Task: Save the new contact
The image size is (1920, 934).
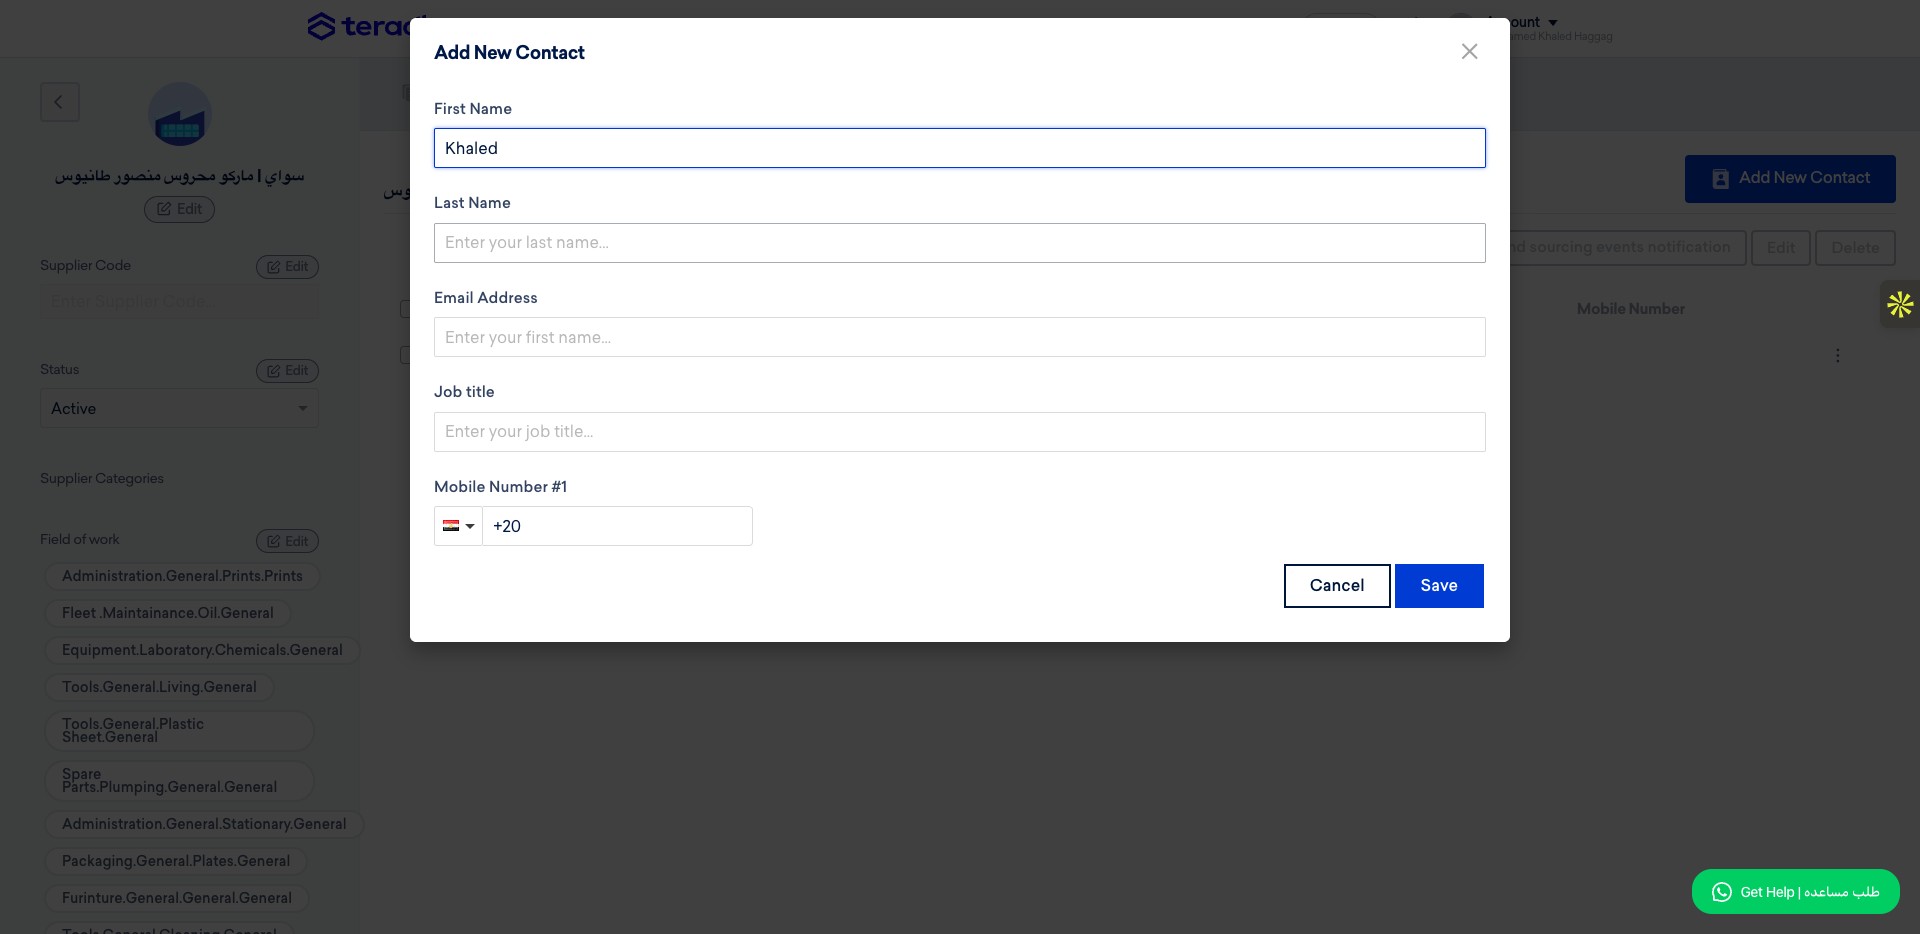Action: pos(1439,586)
